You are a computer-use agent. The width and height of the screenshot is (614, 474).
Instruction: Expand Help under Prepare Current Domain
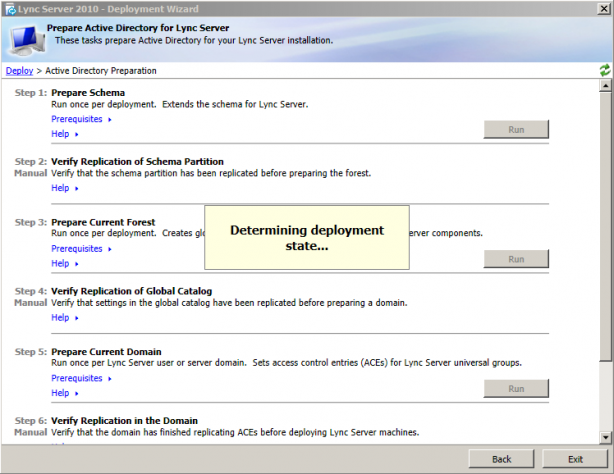(x=65, y=393)
